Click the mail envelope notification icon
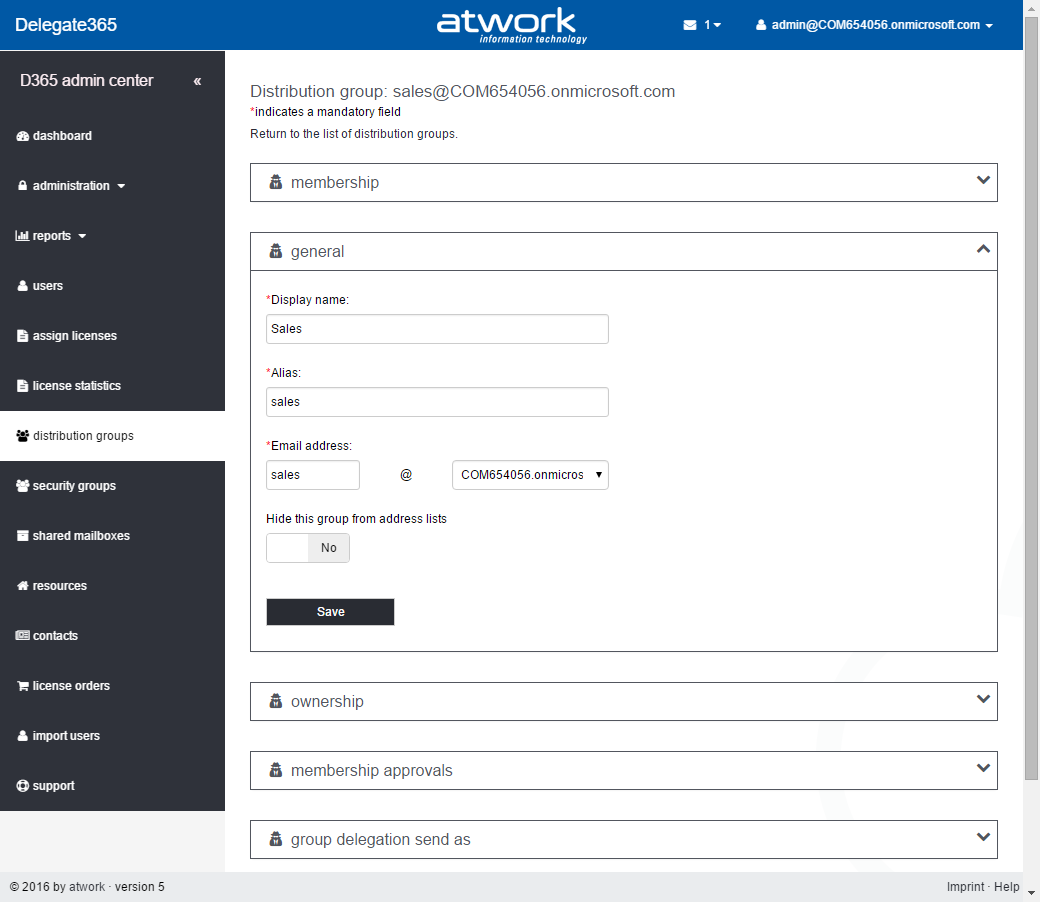 tap(690, 25)
